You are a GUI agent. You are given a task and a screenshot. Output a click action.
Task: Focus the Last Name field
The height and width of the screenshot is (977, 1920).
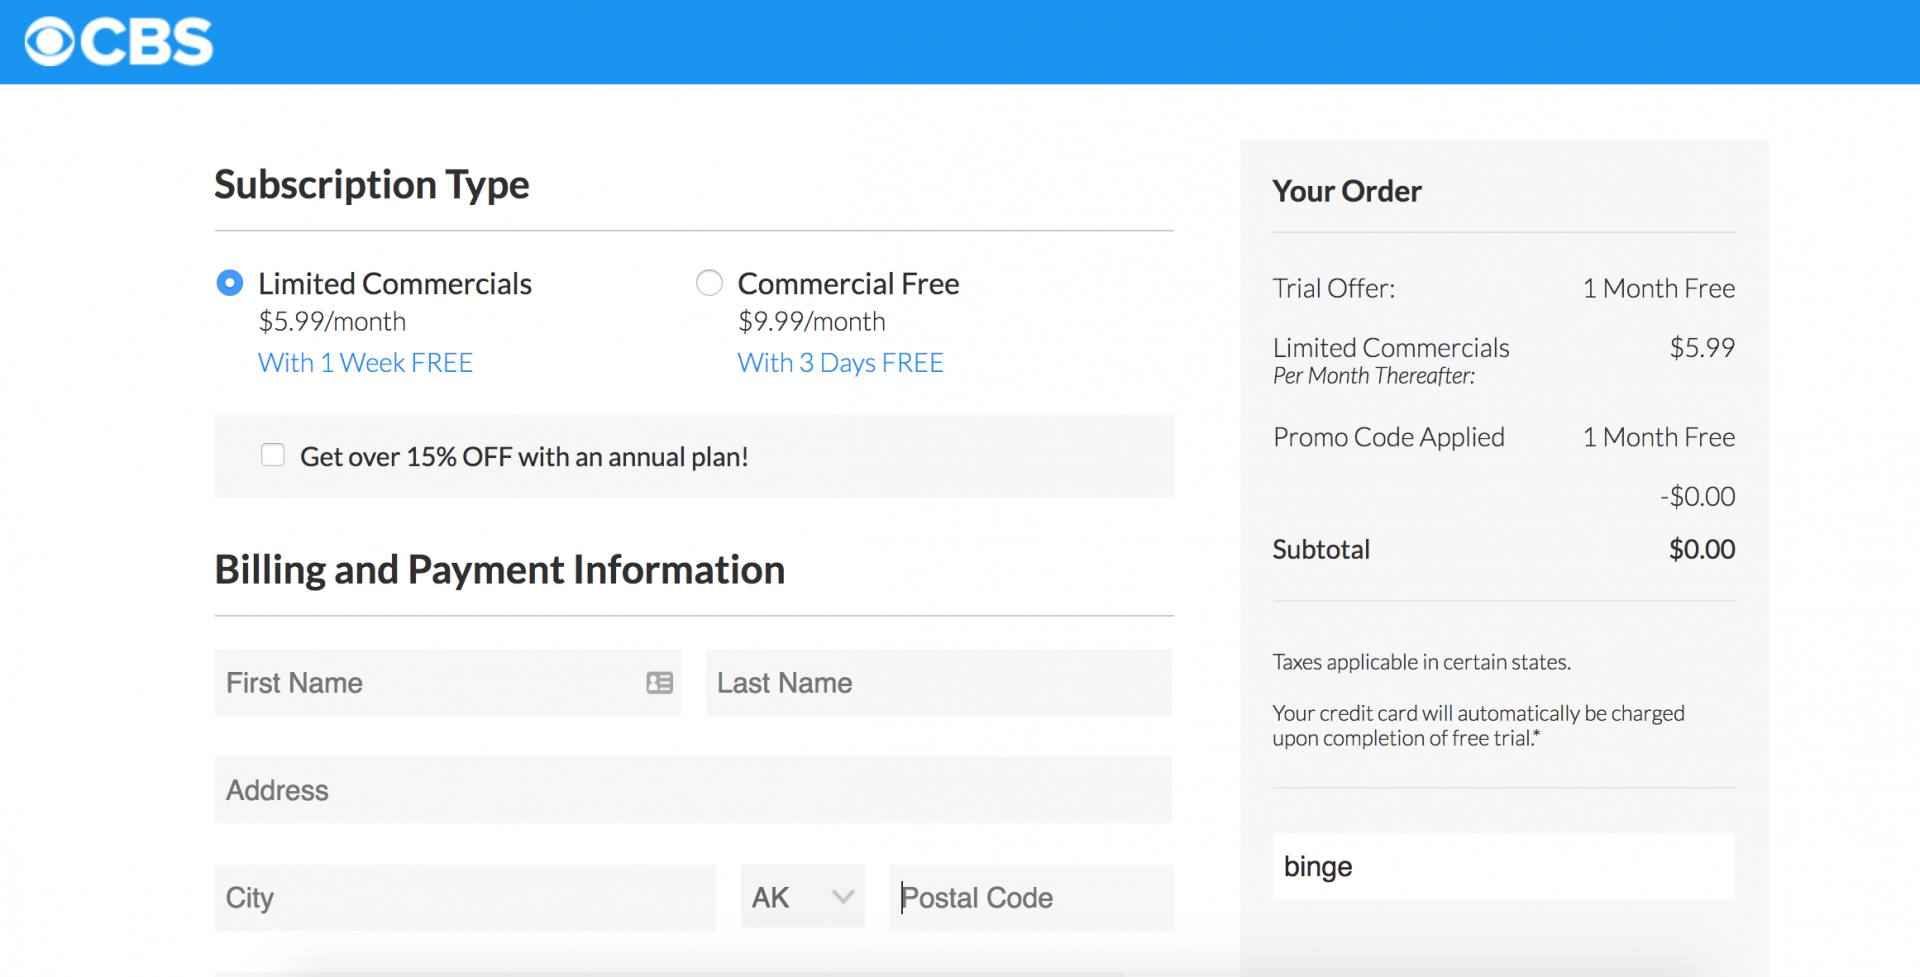[x=939, y=683]
